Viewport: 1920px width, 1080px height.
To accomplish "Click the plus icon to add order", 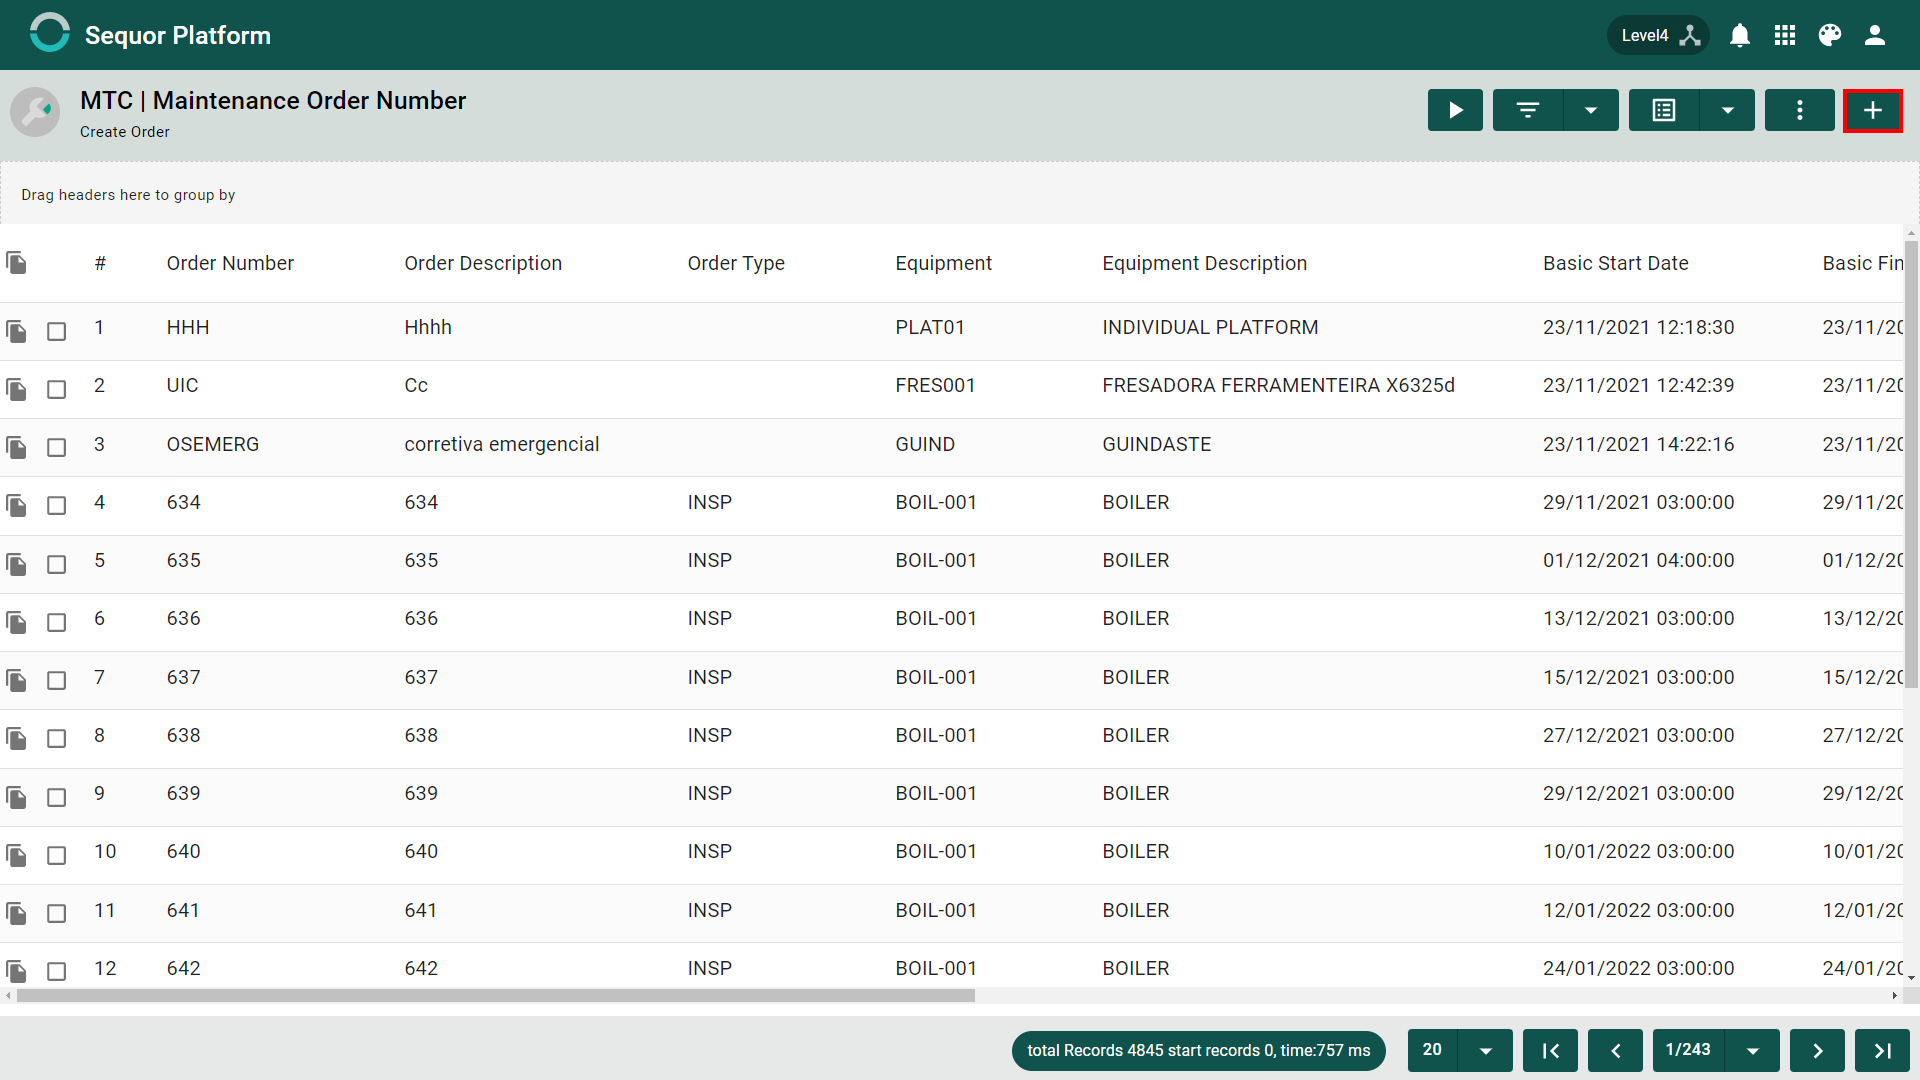I will coord(1872,110).
